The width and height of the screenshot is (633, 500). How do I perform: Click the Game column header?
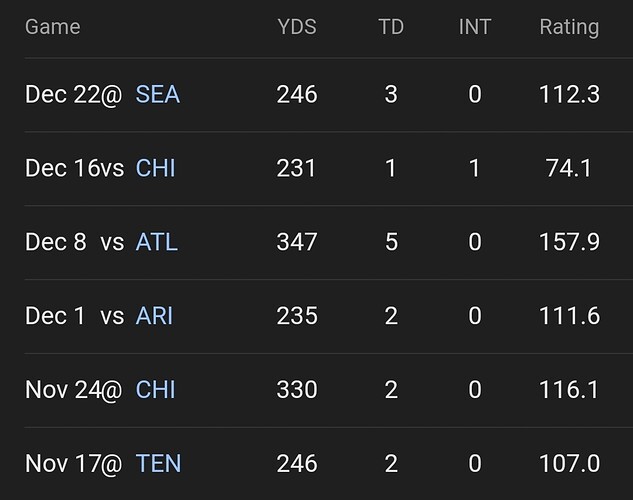click(x=52, y=27)
